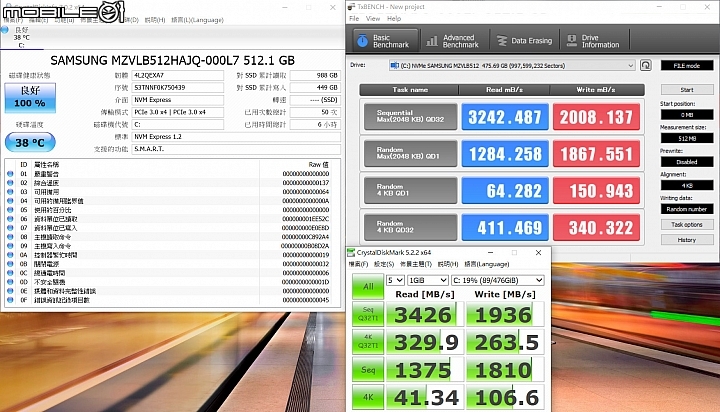Change the Prewrite Disabled selector
The image size is (720, 412).
point(687,162)
